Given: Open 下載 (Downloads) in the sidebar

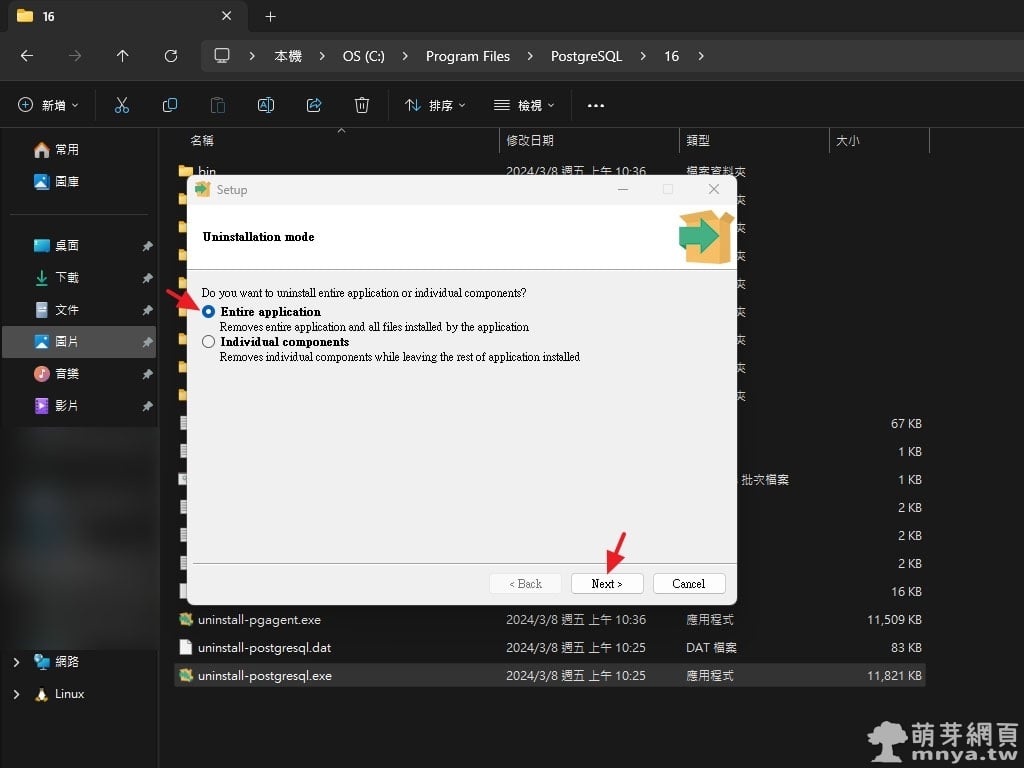Looking at the screenshot, I should [x=66, y=278].
